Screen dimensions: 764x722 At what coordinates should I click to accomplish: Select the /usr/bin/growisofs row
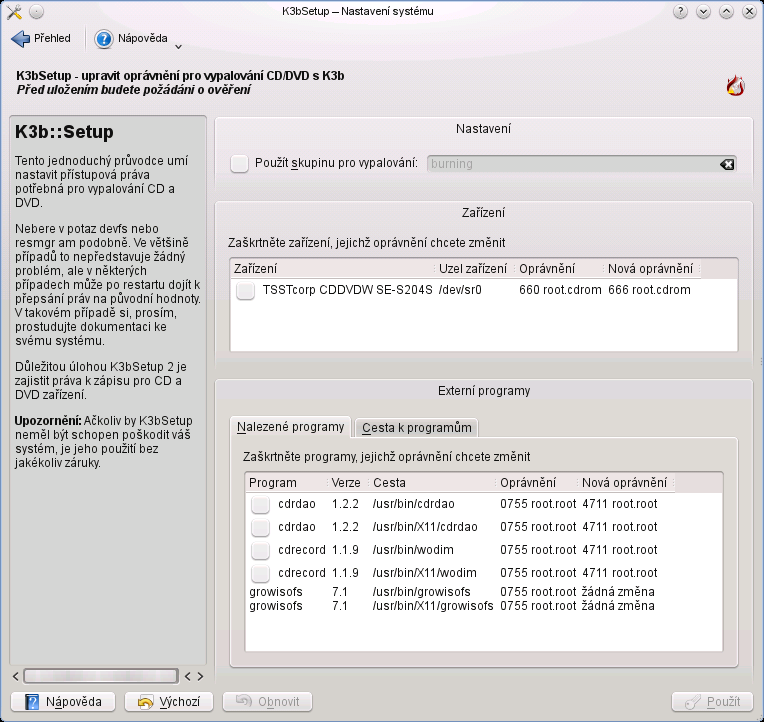pyautogui.click(x=484, y=592)
